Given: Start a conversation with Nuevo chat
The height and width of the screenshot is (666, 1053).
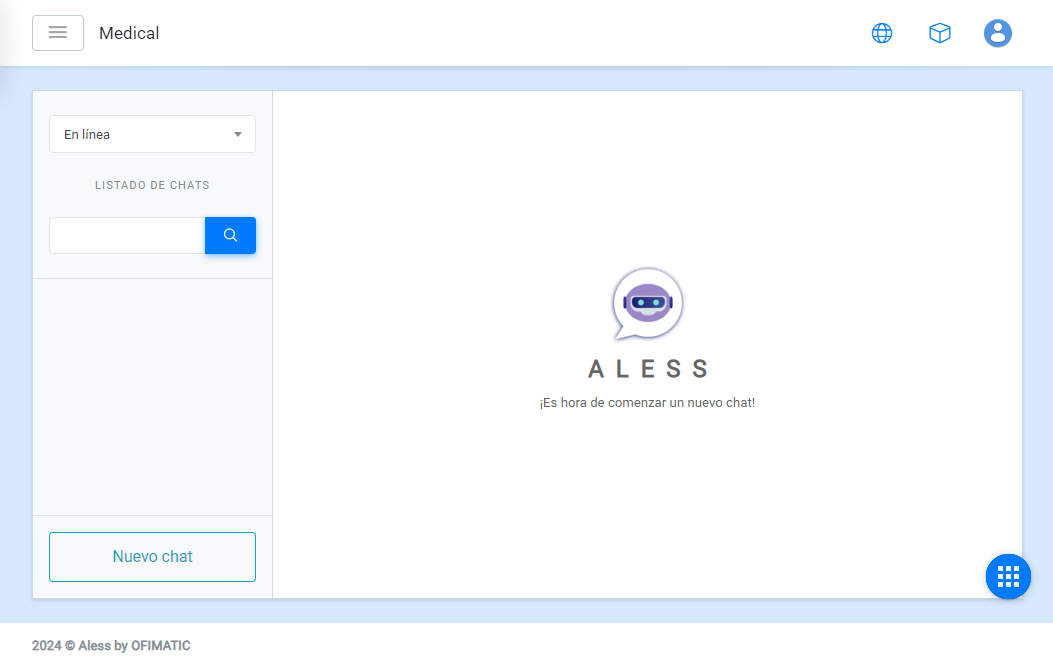Looking at the screenshot, I should point(152,557).
